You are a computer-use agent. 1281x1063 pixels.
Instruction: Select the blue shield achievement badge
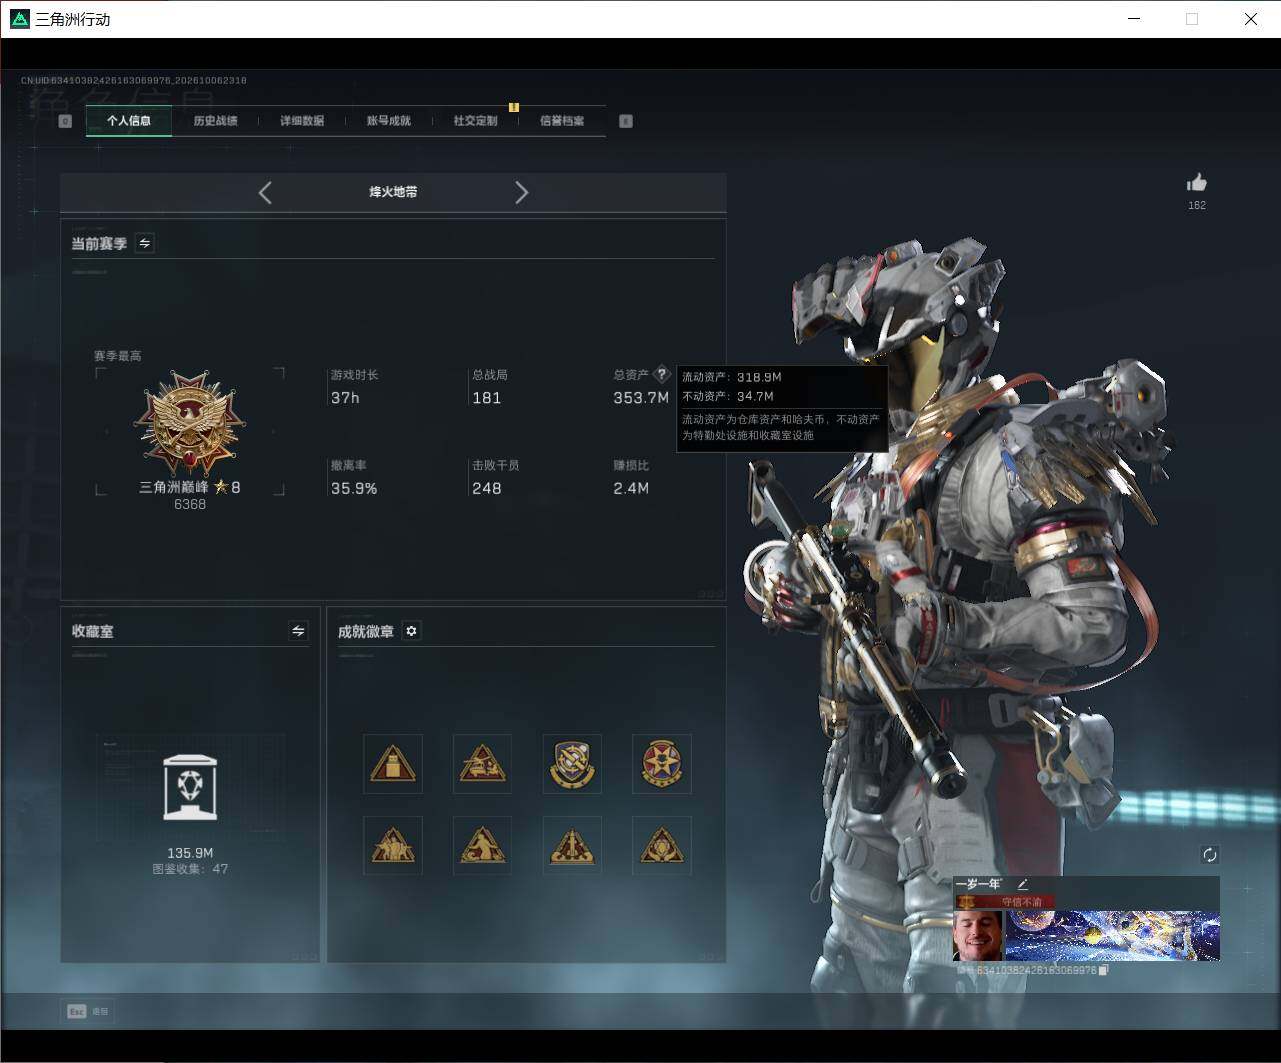(572, 764)
